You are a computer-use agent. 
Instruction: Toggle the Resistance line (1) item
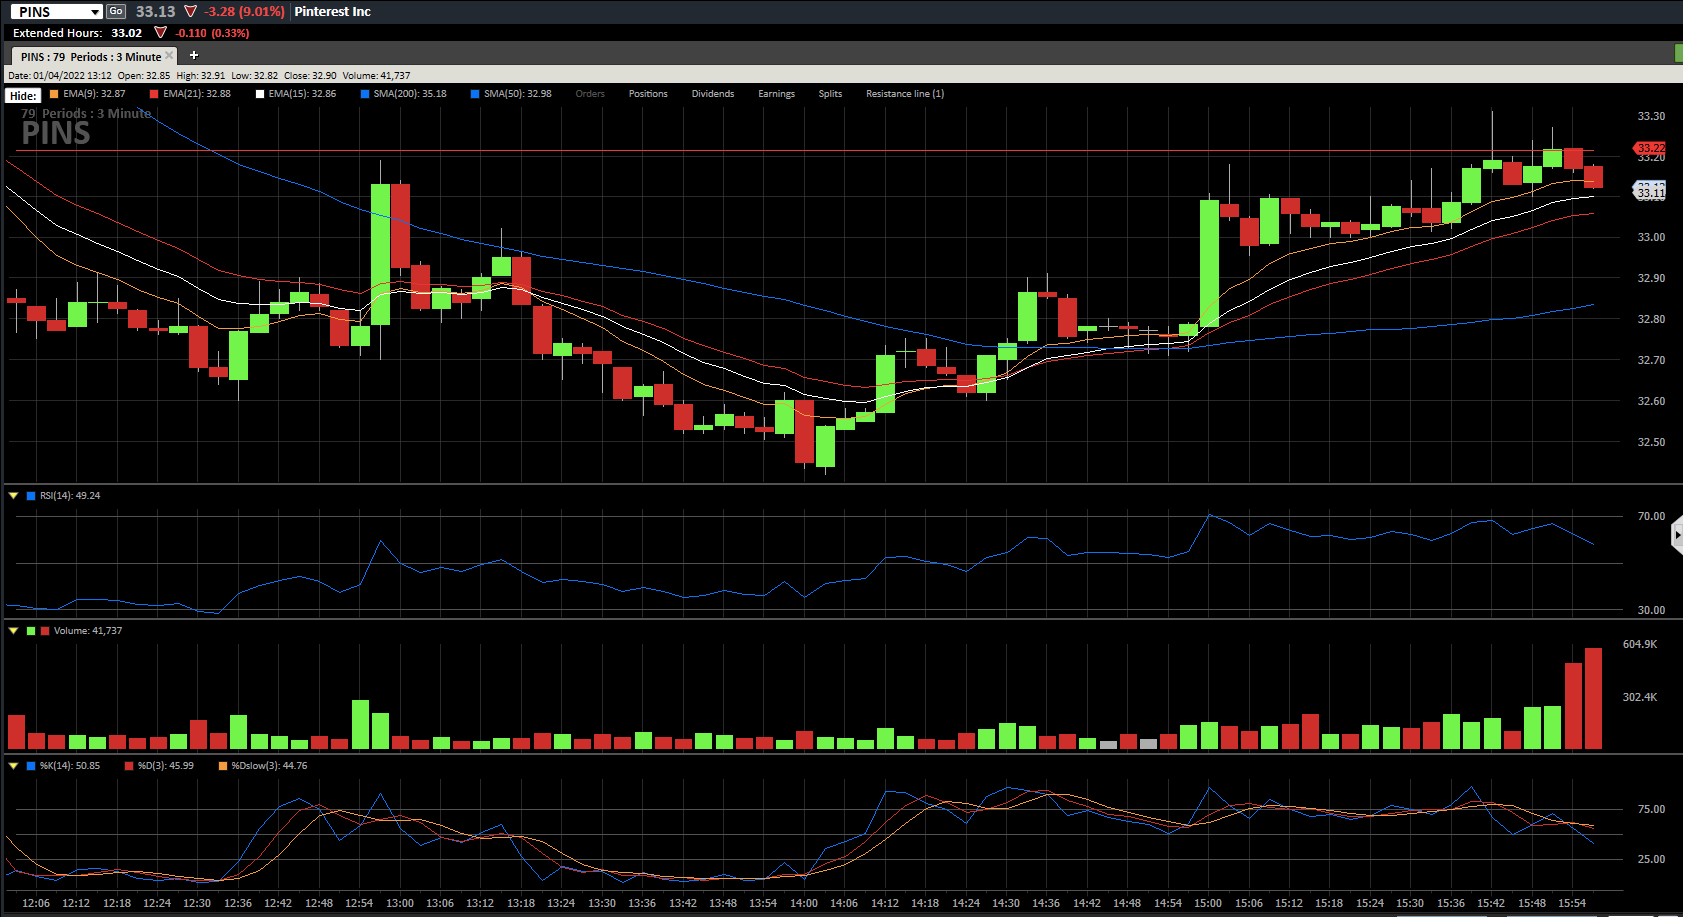click(905, 94)
